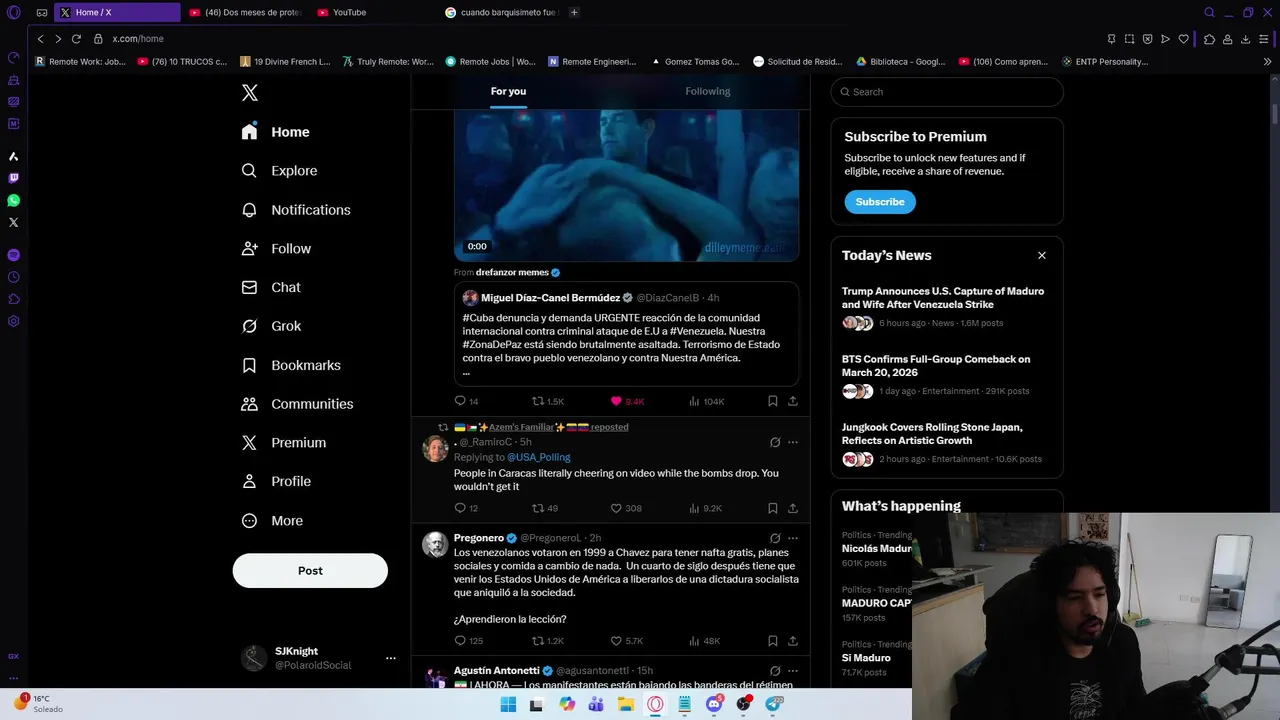Open Windows Start menu on taskbar
Image resolution: width=1280 pixels, height=720 pixels.
coord(508,704)
